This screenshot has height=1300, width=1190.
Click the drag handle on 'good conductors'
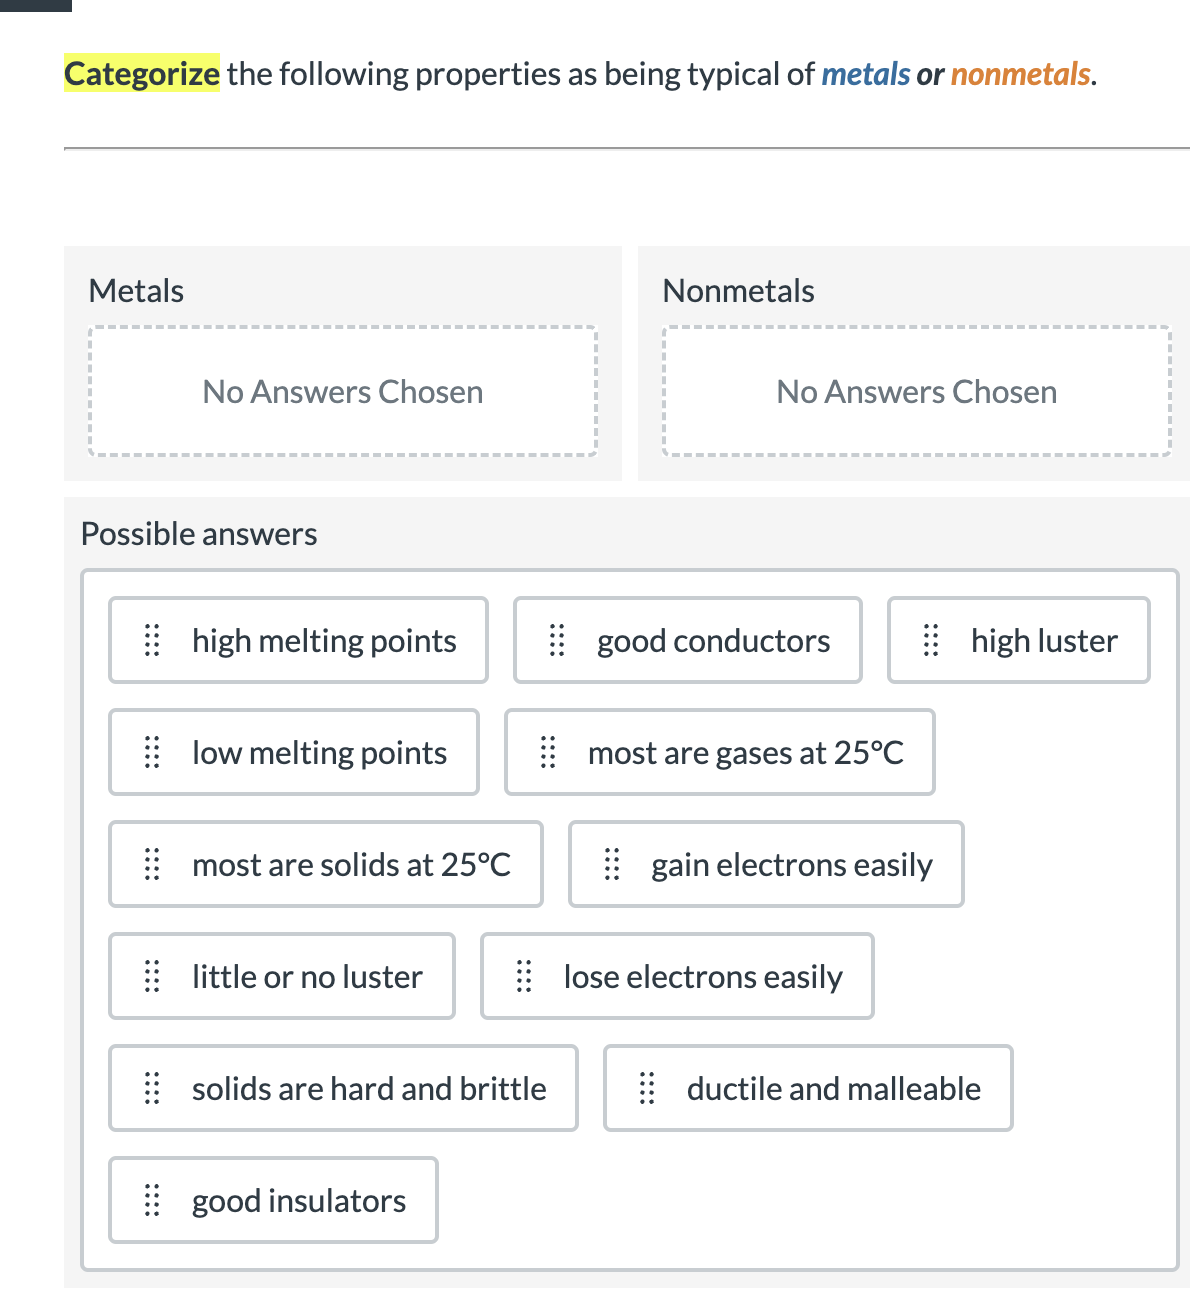point(557,640)
